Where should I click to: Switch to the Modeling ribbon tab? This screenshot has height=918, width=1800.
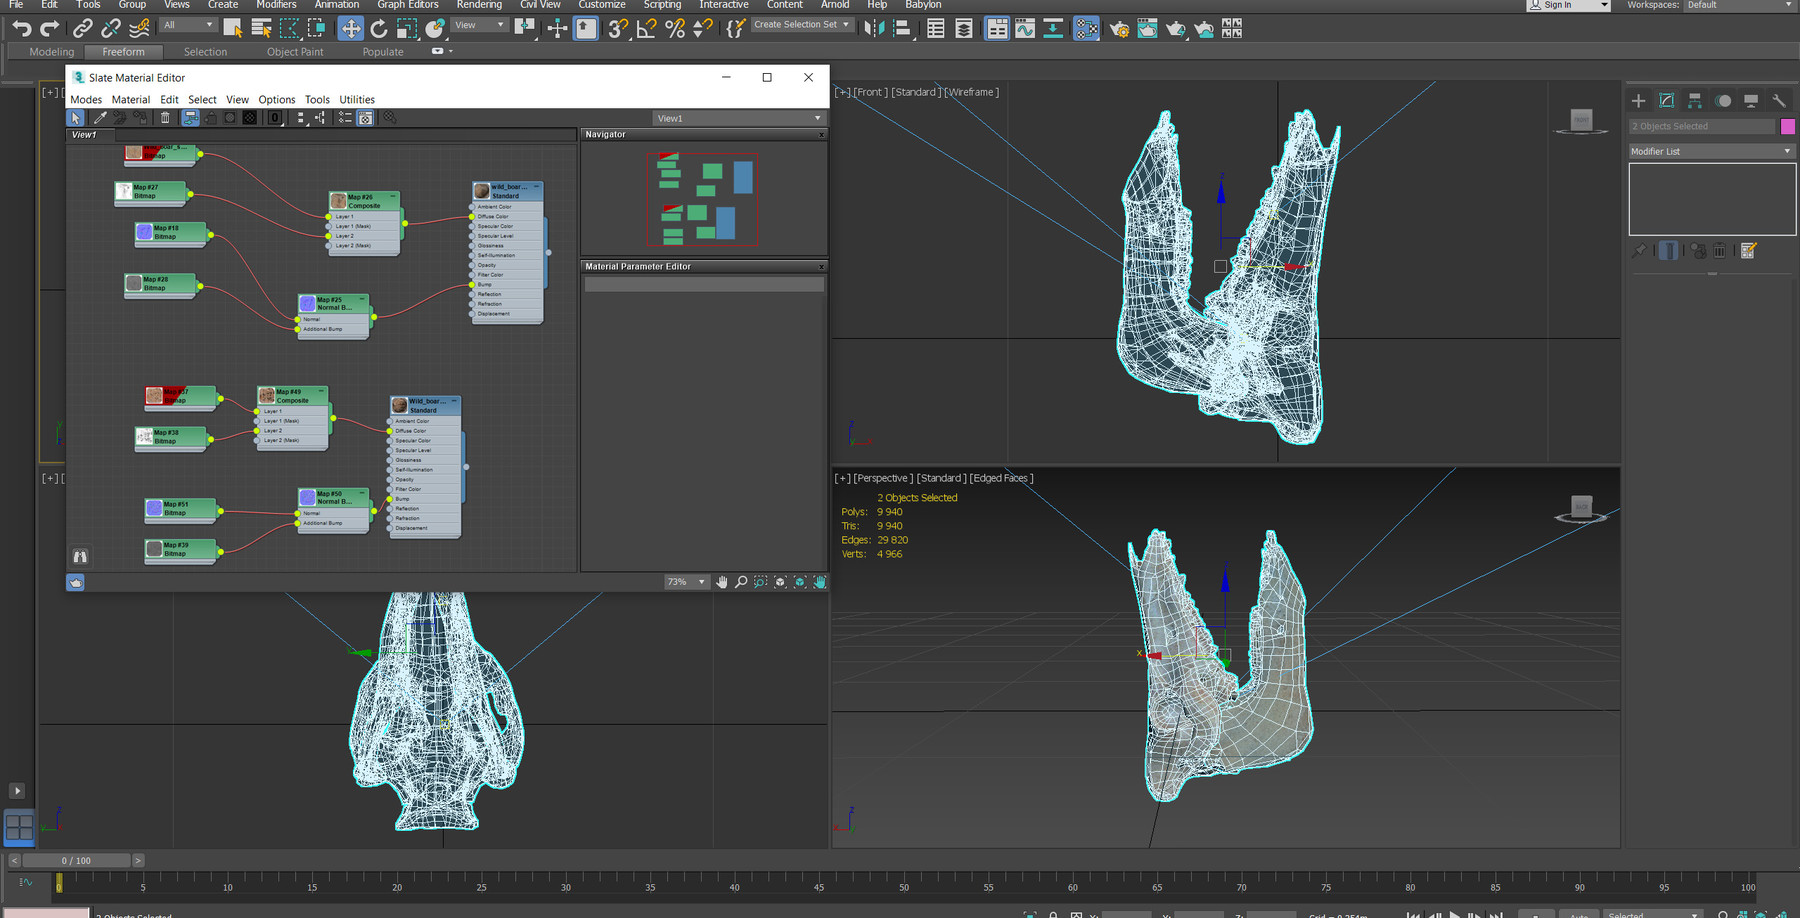(52, 52)
